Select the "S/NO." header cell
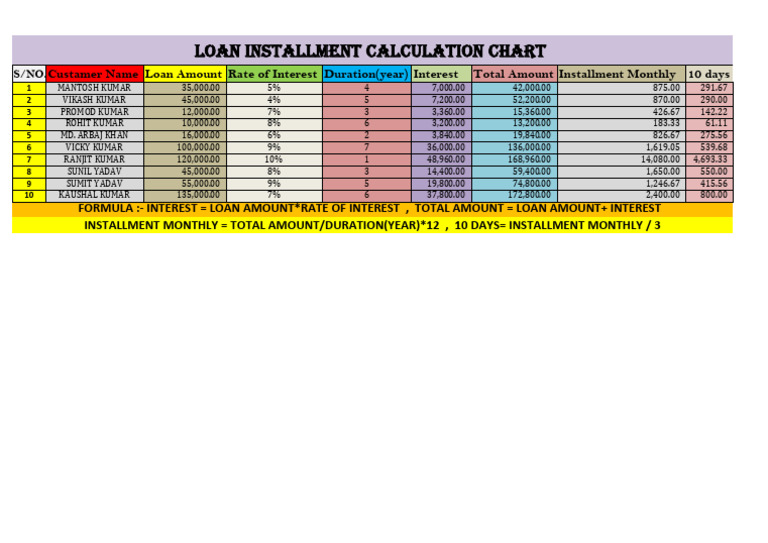The width and height of the screenshot is (768, 543). point(29,74)
